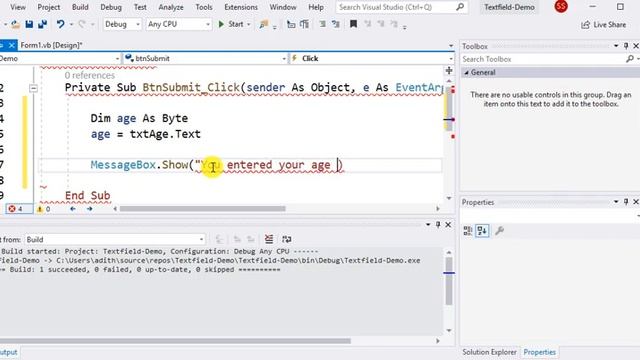Viewport: 640px width, 360px height.
Task: Open the Analyze menu
Action: coord(171,7)
